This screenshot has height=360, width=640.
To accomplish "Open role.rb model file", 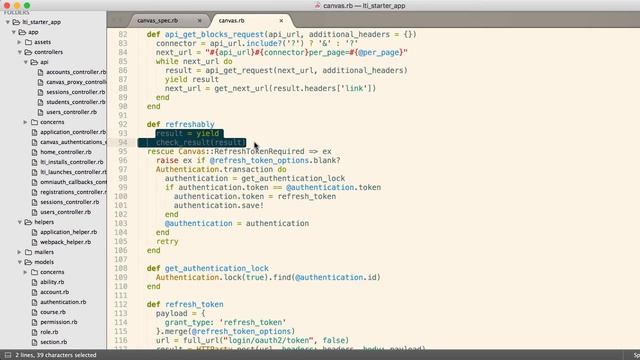I will tap(49, 332).
